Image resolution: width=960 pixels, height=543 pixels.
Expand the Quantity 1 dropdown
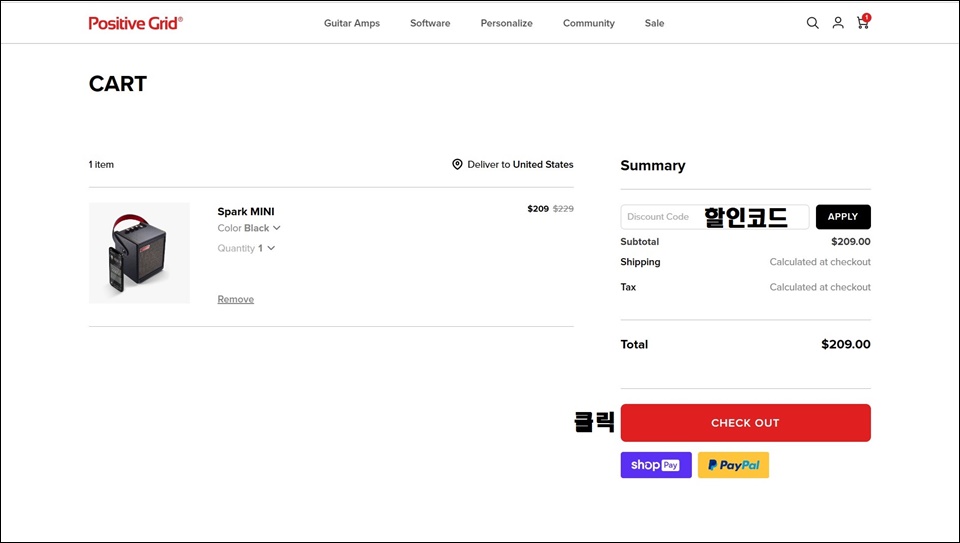coord(246,248)
